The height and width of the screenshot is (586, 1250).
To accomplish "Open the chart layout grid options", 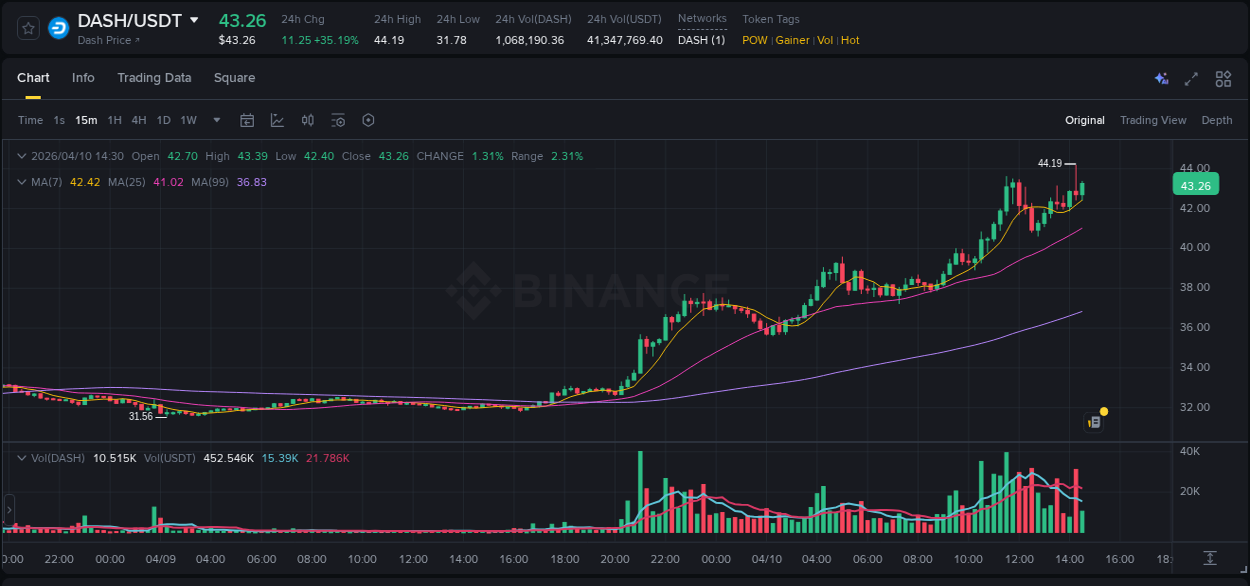I will 1222,78.
